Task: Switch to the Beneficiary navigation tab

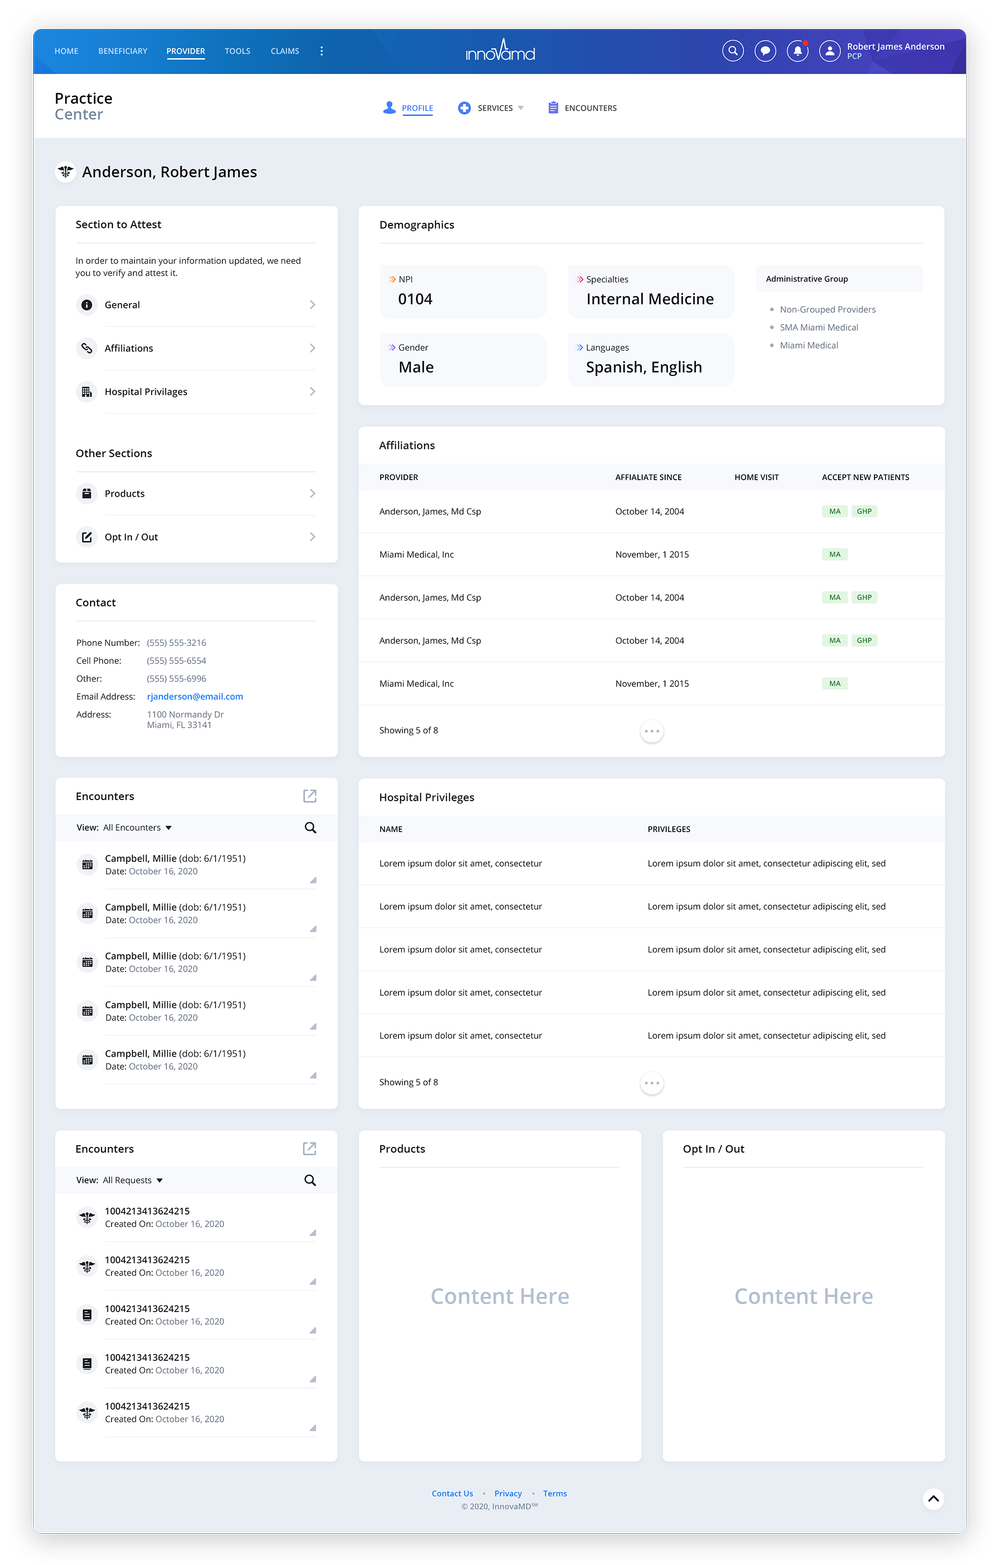Action: point(122,51)
